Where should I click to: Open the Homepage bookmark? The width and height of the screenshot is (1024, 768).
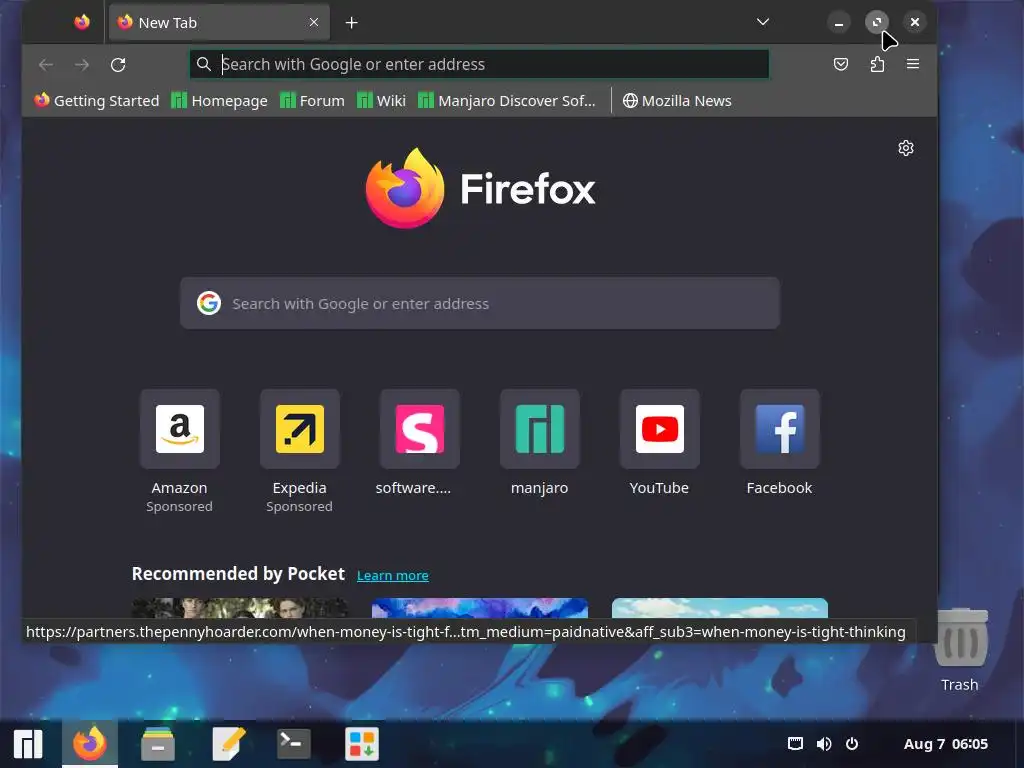click(219, 101)
